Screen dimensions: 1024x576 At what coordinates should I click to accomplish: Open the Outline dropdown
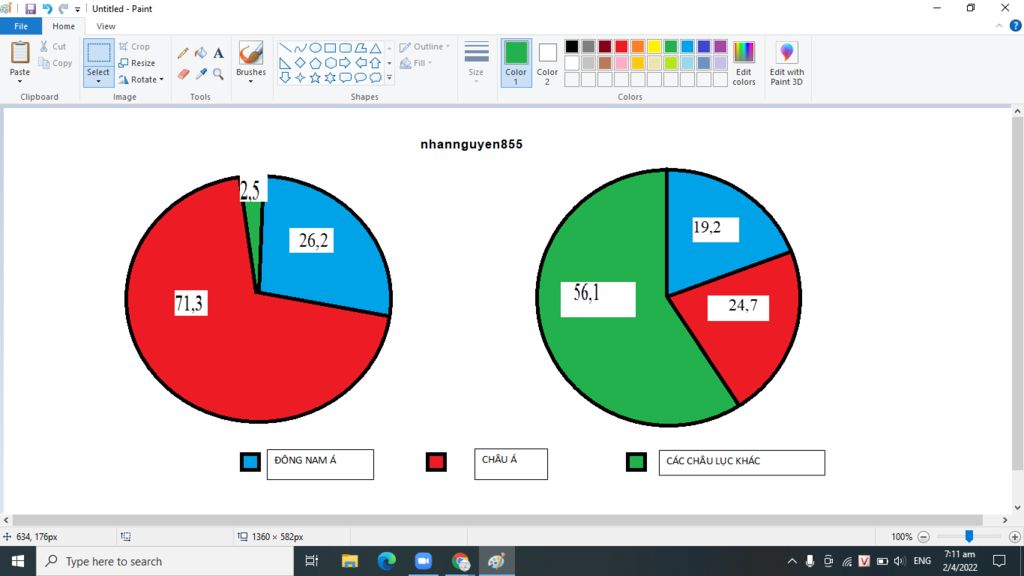[424, 46]
